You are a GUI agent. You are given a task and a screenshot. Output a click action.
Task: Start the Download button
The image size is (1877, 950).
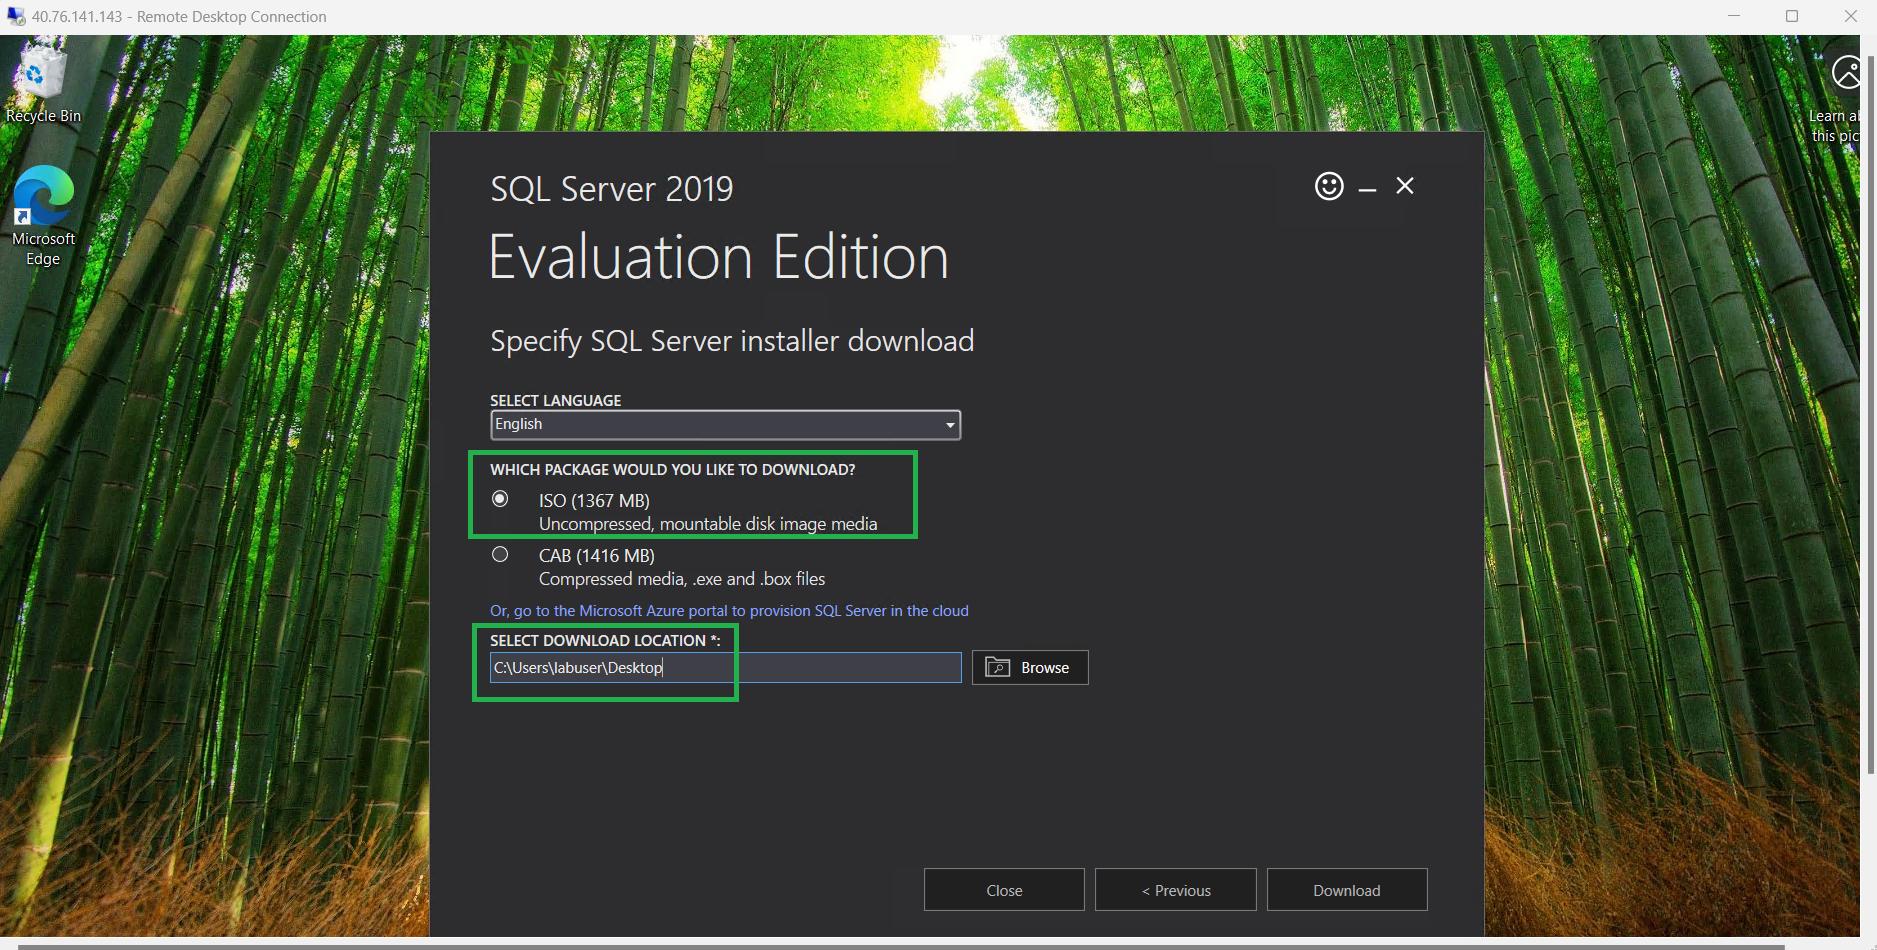[x=1347, y=890]
